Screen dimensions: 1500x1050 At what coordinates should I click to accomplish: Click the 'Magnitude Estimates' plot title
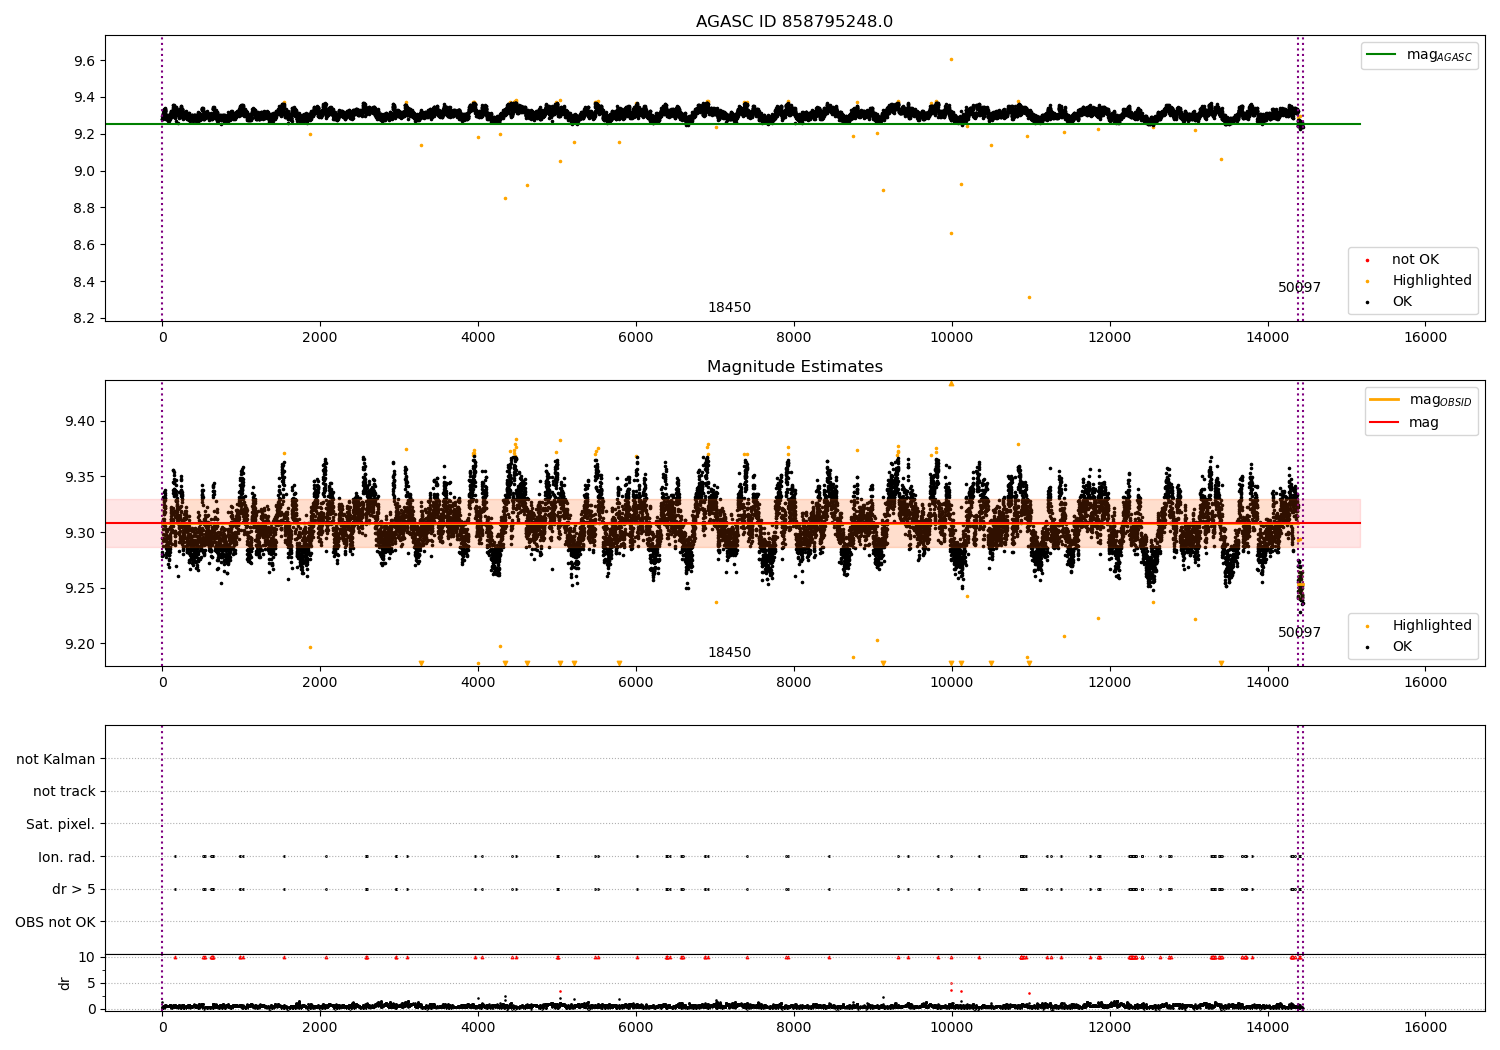click(794, 367)
